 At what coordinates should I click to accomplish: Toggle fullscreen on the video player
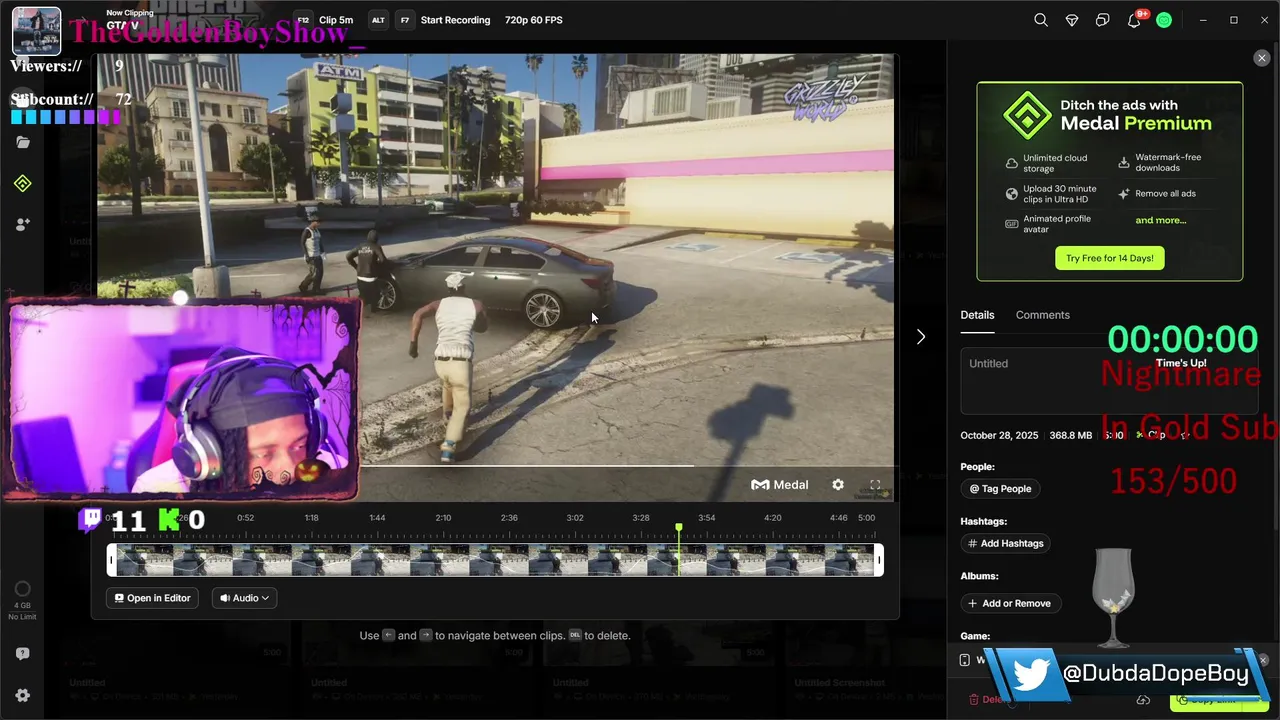point(875,485)
